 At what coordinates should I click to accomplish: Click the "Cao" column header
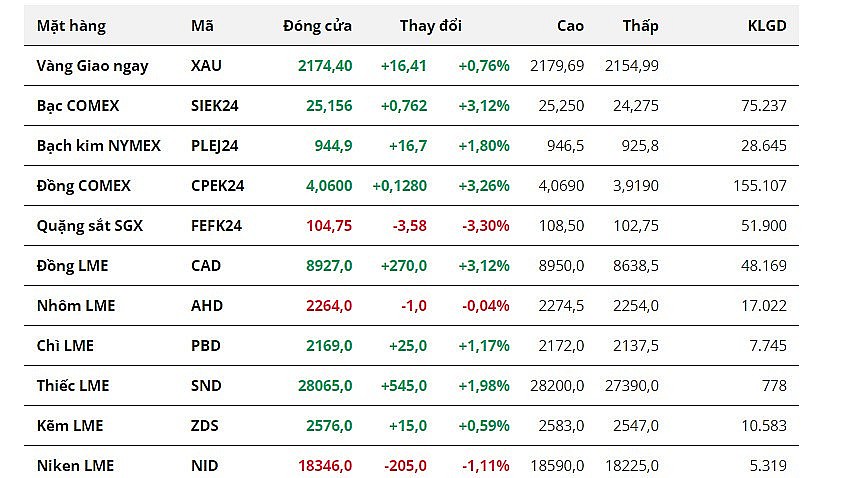pos(570,26)
